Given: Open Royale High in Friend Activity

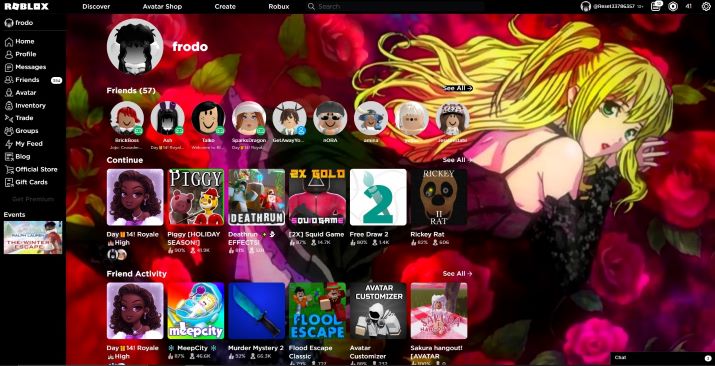Looking at the screenshot, I should 135,311.
